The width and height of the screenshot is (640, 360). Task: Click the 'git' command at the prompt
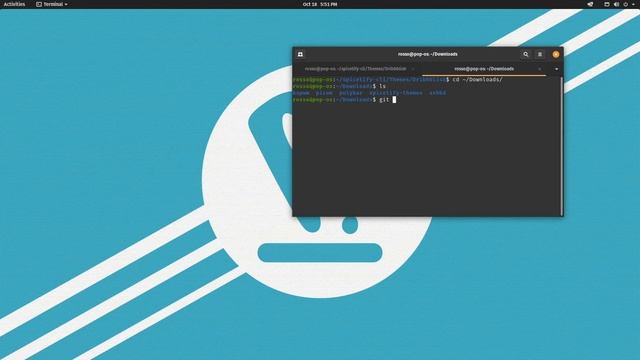pos(384,100)
